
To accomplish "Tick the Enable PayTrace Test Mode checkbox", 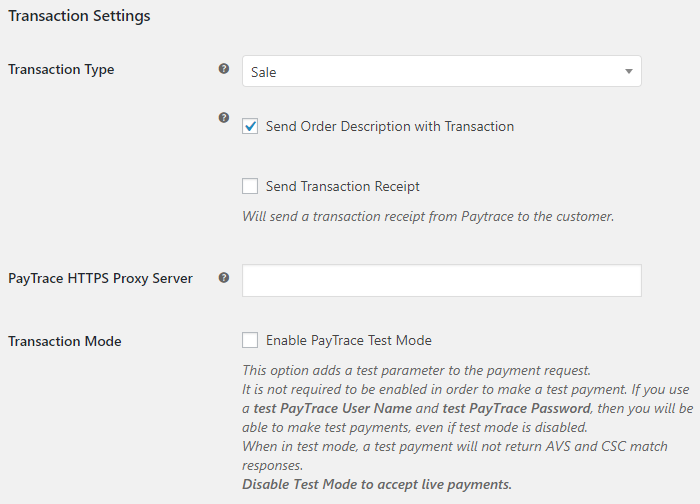I will click(x=250, y=340).
